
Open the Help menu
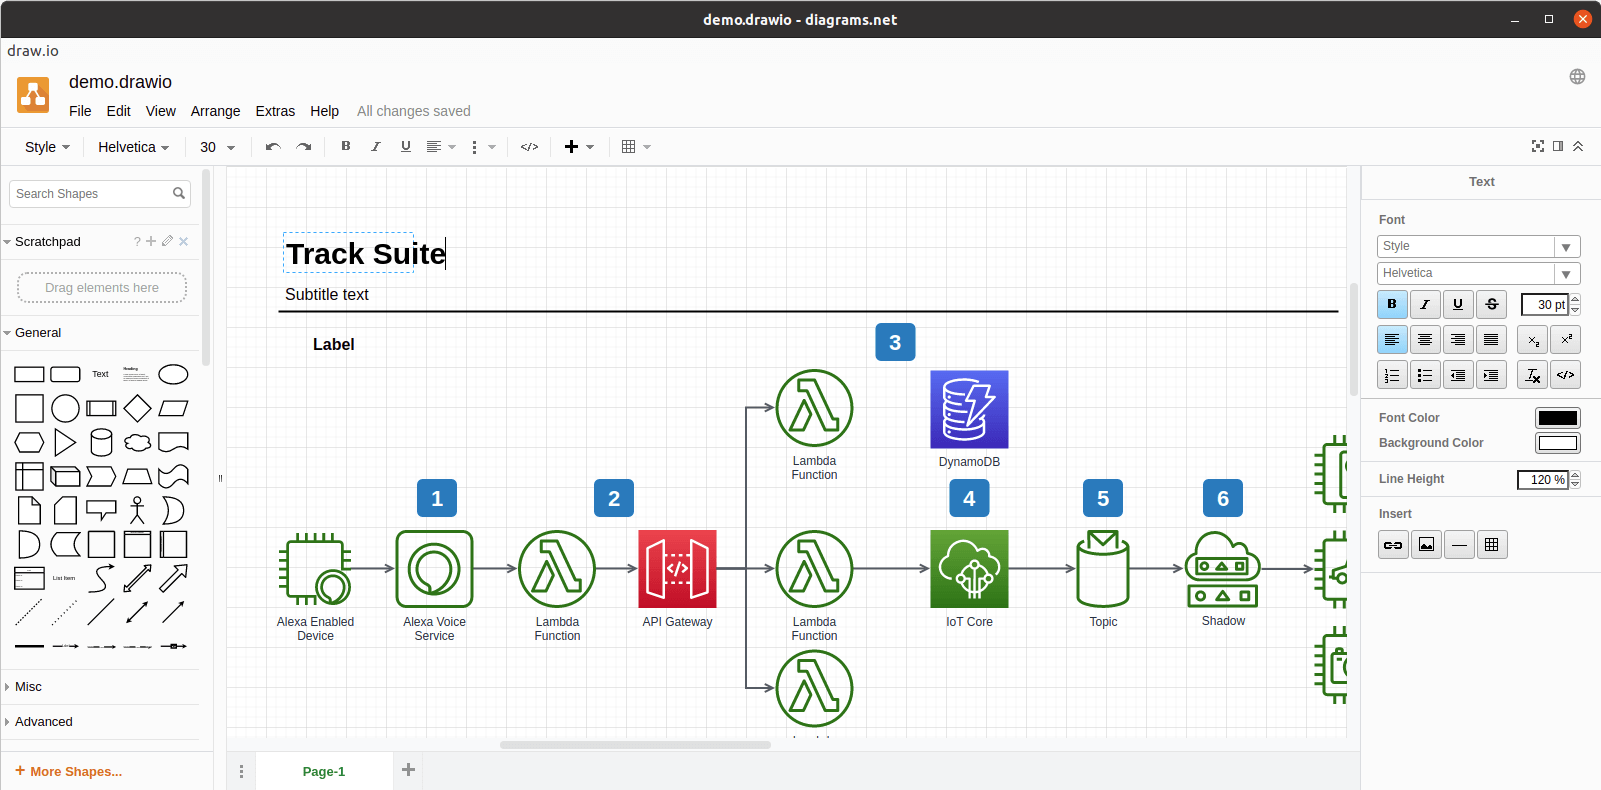click(x=324, y=111)
